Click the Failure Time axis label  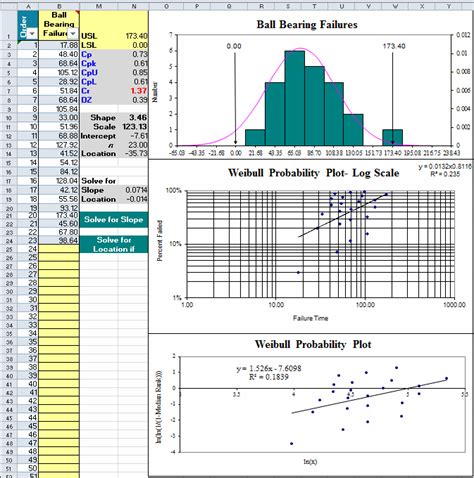(x=310, y=318)
